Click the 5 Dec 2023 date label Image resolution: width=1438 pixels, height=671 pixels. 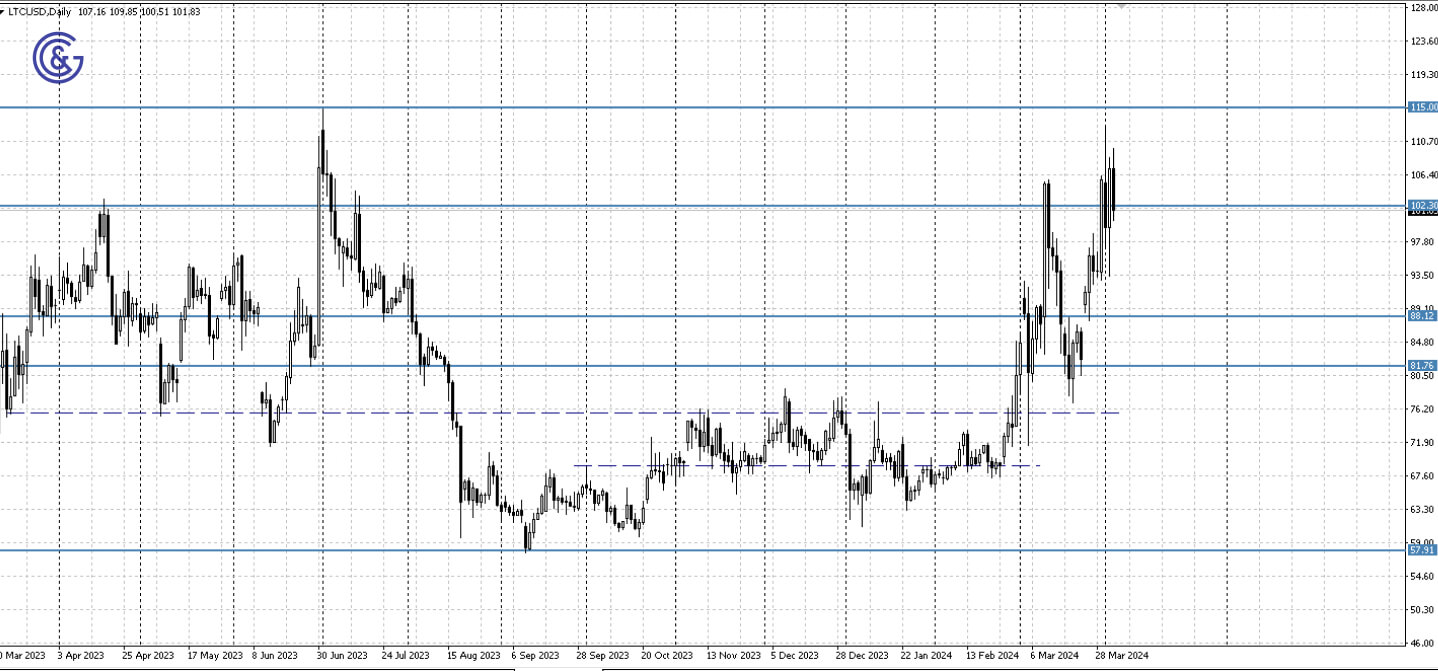(797, 656)
